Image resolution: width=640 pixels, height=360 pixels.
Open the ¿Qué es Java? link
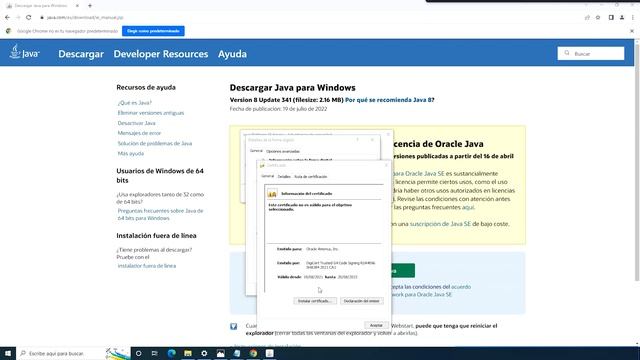pyautogui.click(x=134, y=103)
